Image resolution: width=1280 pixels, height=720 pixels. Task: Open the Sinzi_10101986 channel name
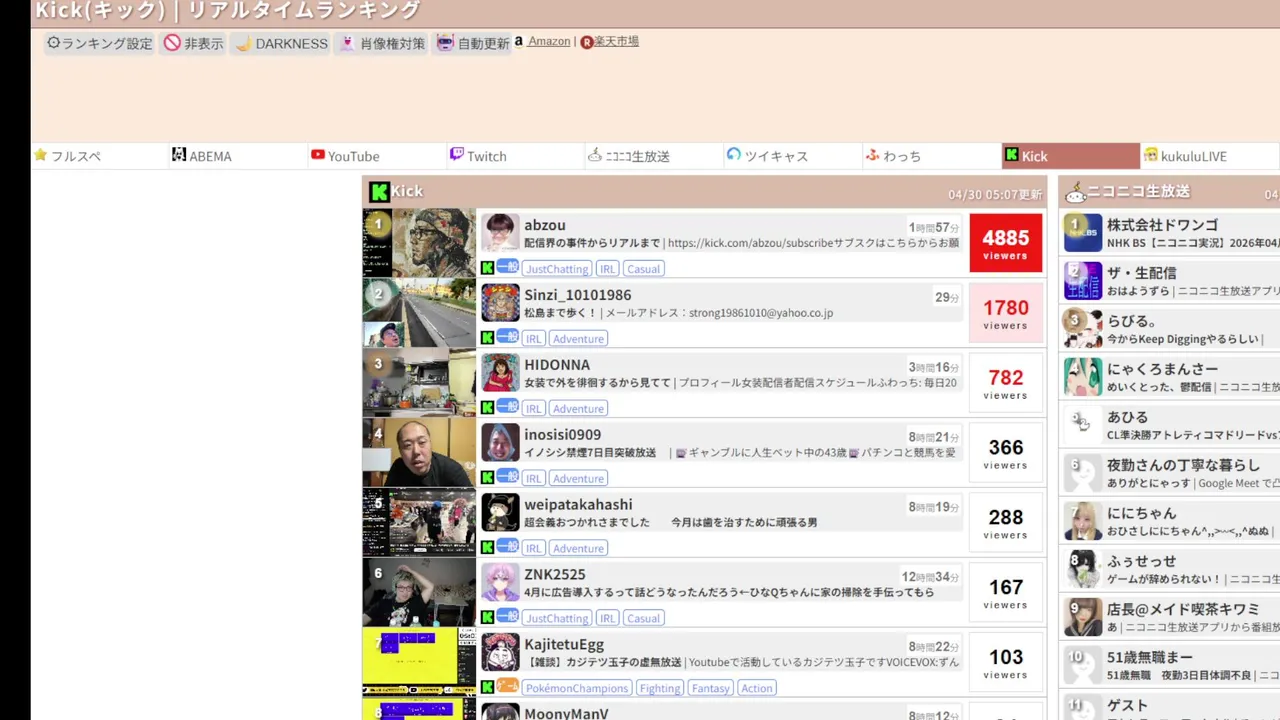coord(578,295)
